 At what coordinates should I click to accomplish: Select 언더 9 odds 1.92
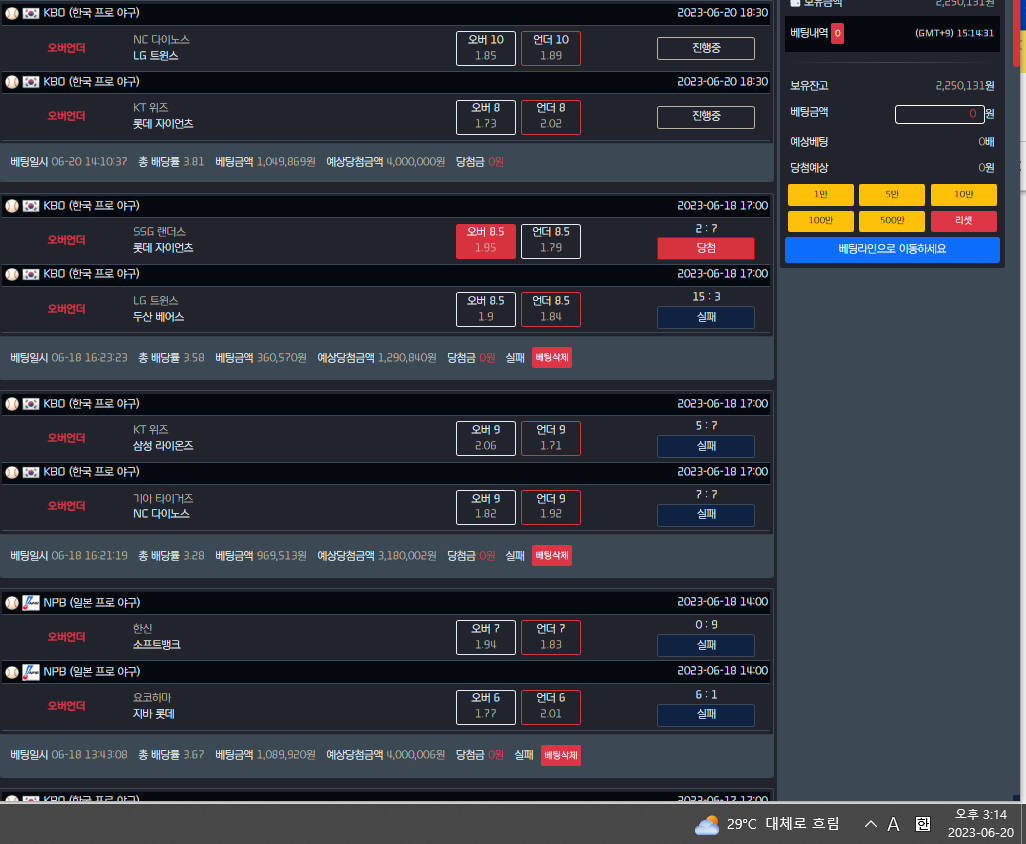(x=551, y=507)
